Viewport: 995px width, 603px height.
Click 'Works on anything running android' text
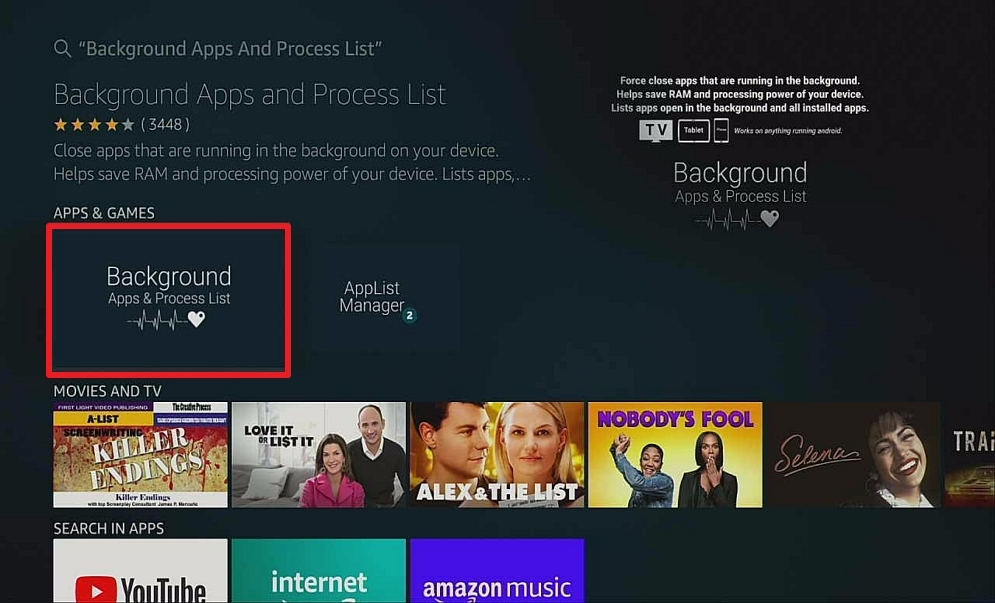click(x=787, y=131)
